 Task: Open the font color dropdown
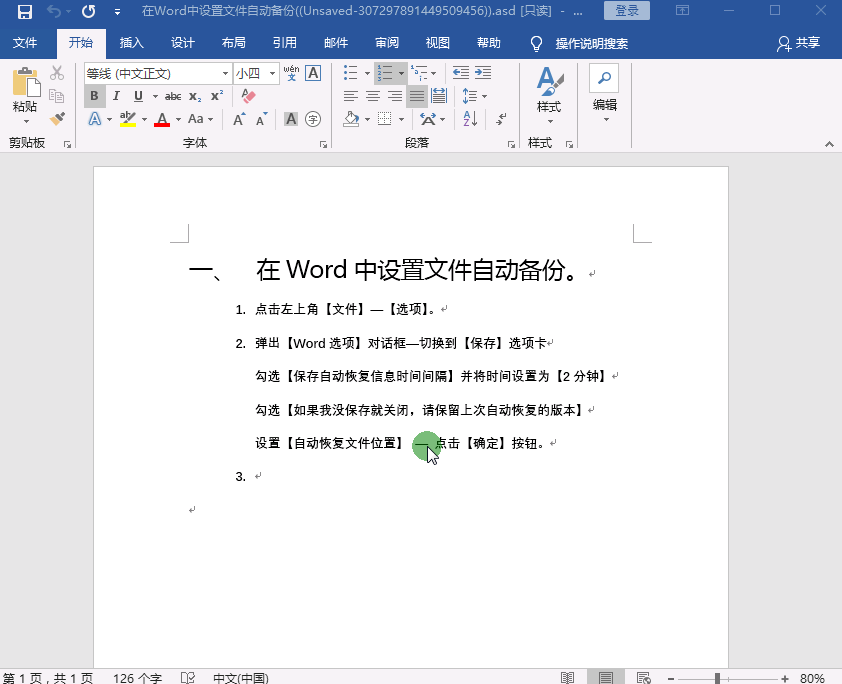[177, 117]
